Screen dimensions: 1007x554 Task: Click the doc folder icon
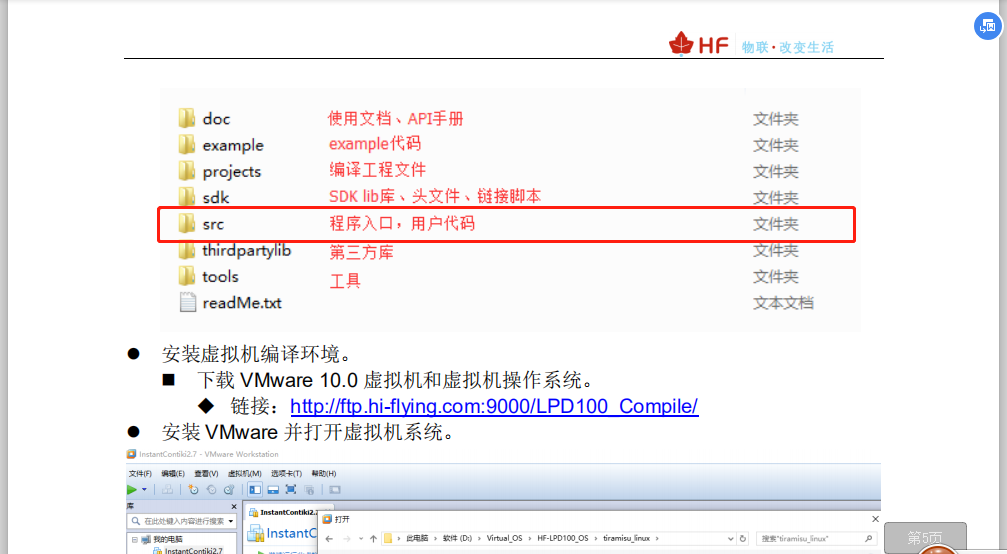(187, 118)
